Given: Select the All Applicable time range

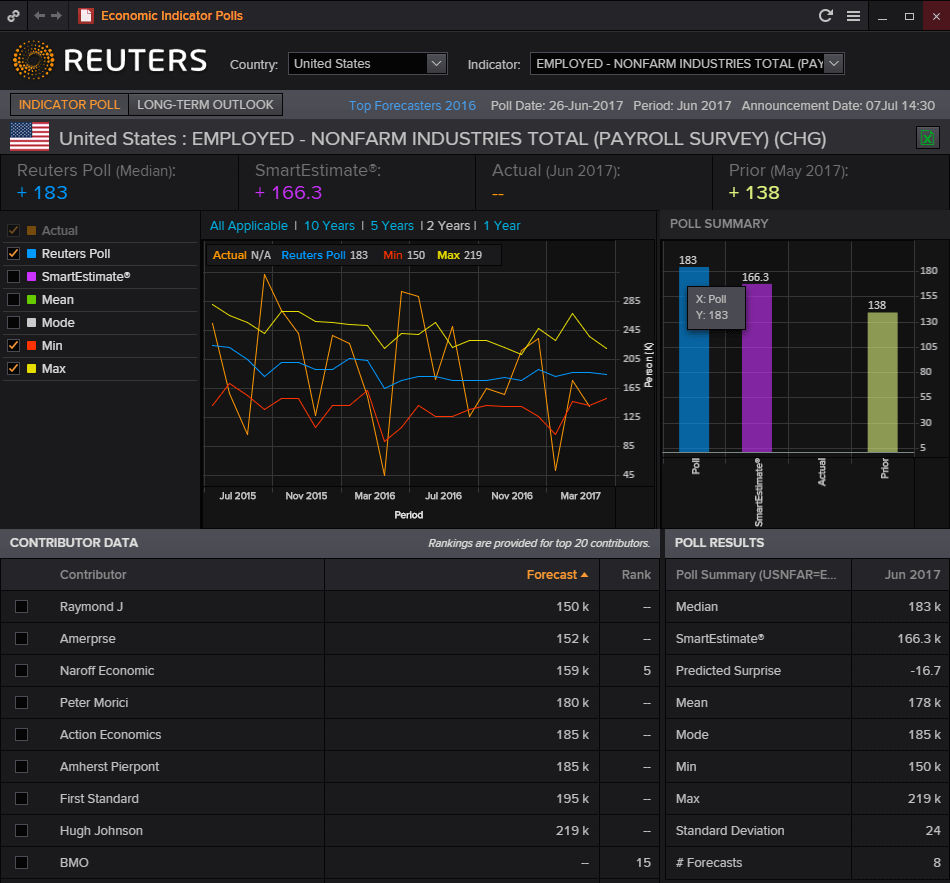Looking at the screenshot, I should pyautogui.click(x=248, y=225).
